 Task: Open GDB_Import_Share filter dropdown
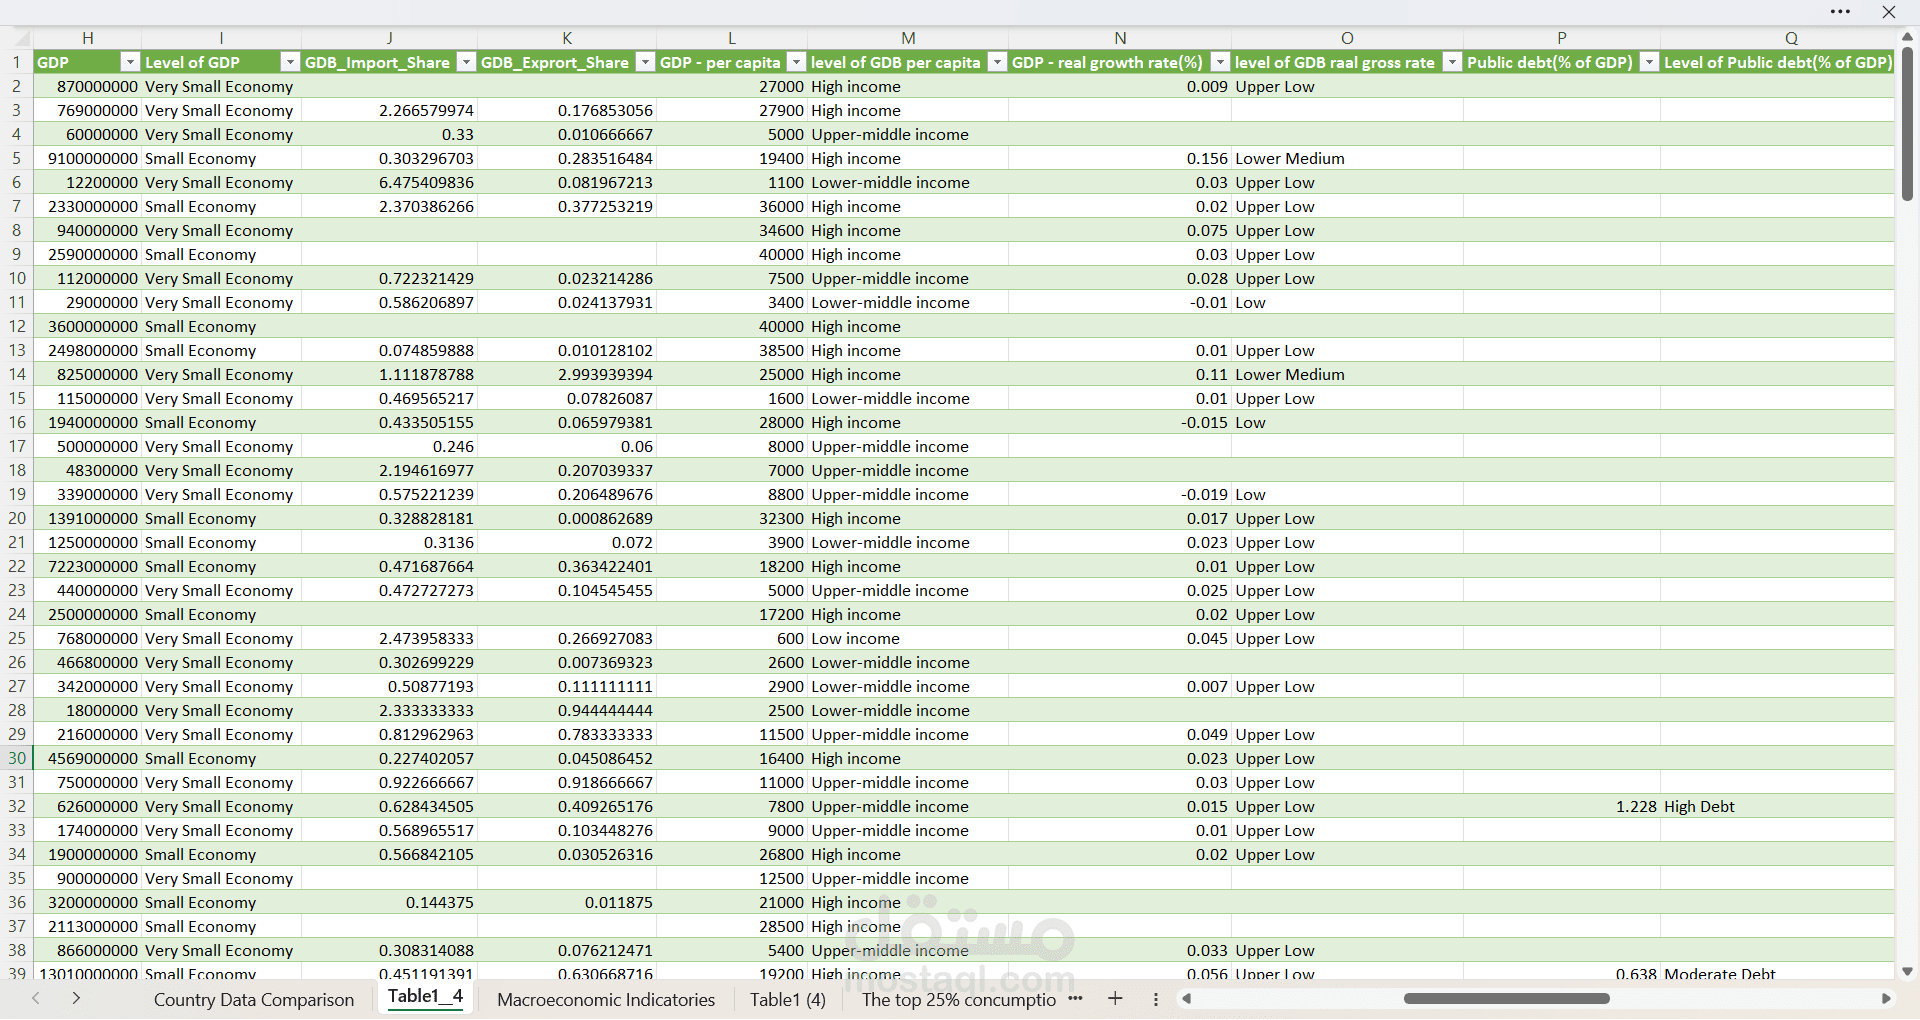[466, 62]
